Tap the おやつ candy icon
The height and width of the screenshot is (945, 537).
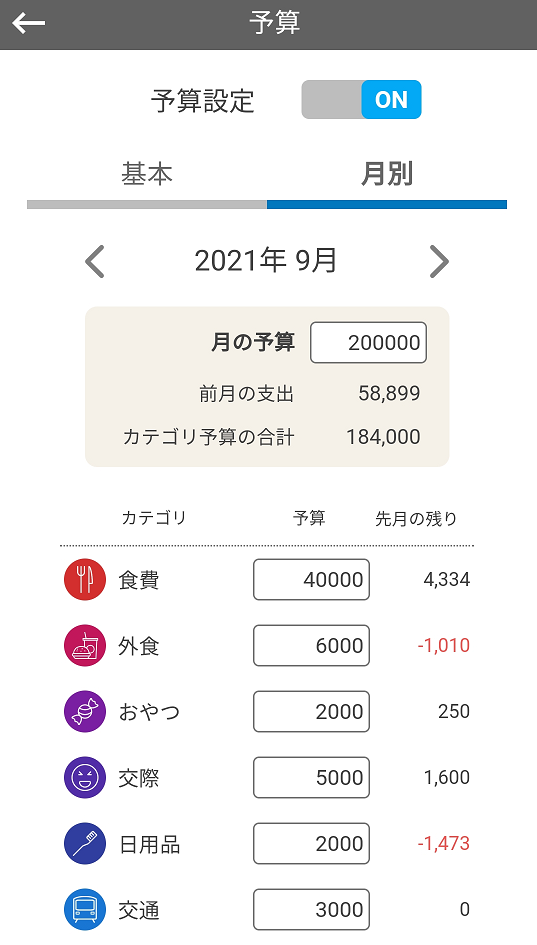click(x=85, y=711)
